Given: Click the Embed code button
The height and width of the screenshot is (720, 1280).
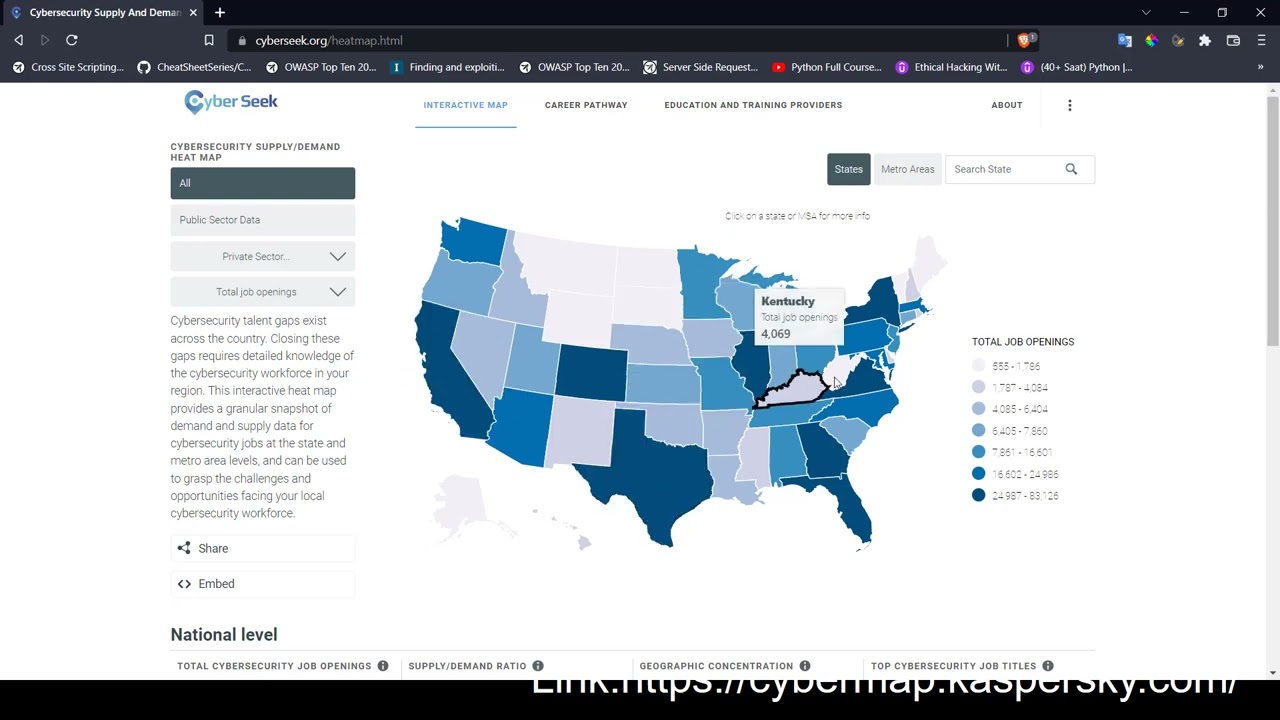Looking at the screenshot, I should pos(262,584).
